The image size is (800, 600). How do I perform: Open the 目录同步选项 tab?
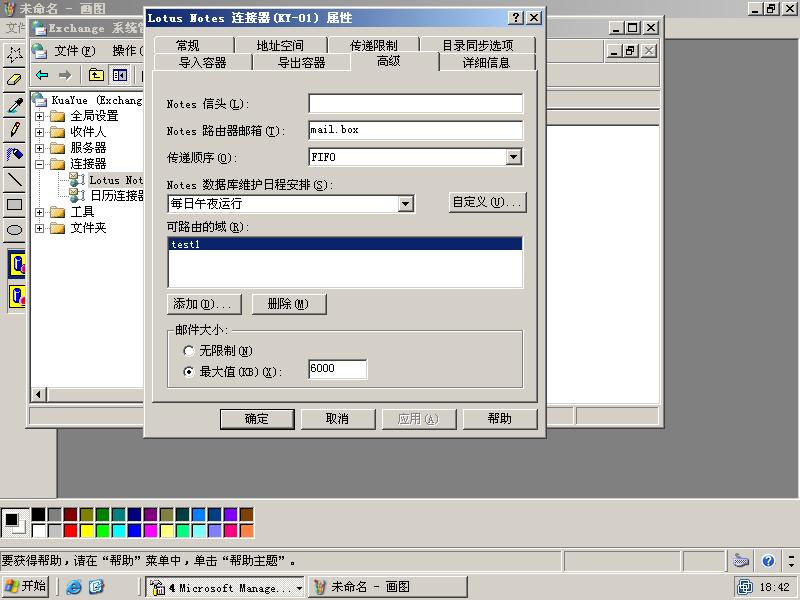(x=478, y=45)
